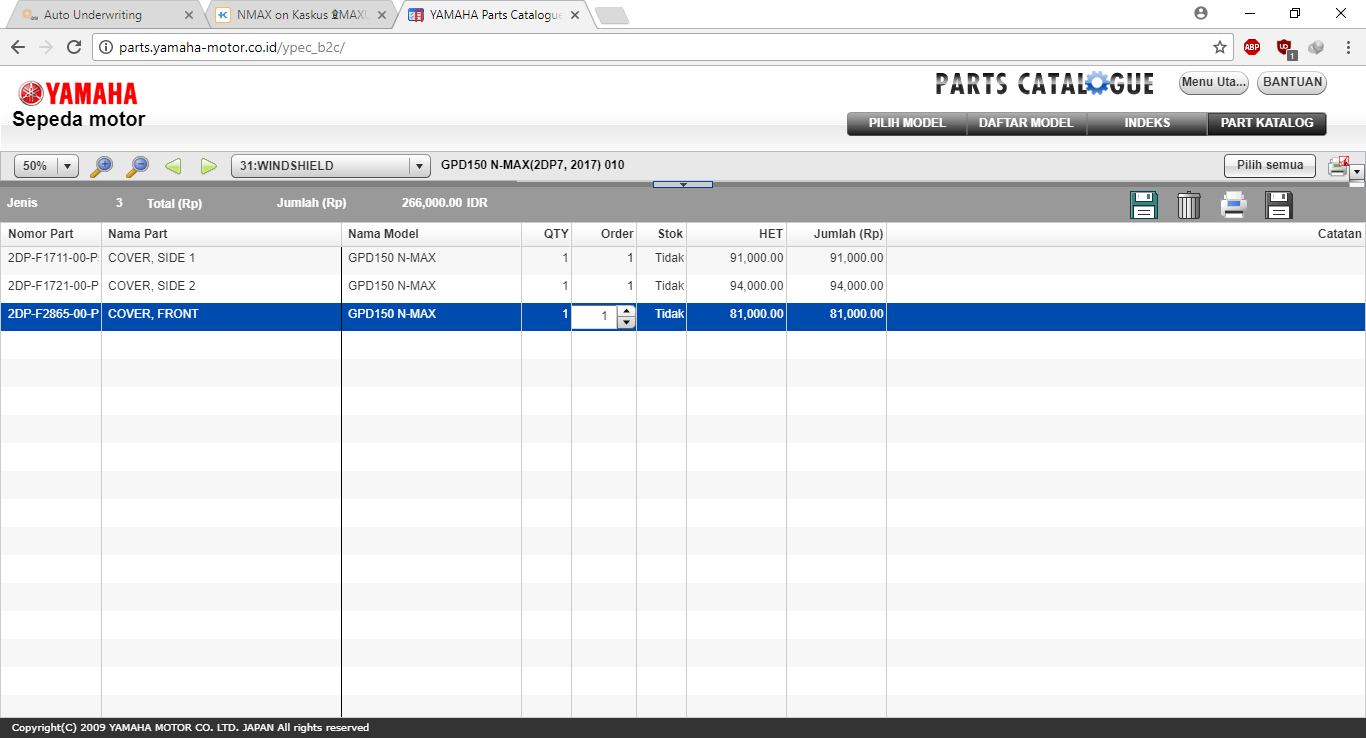The image size is (1366, 738).
Task: Click the 266,000.00 IDR total amount
Action: (444, 203)
